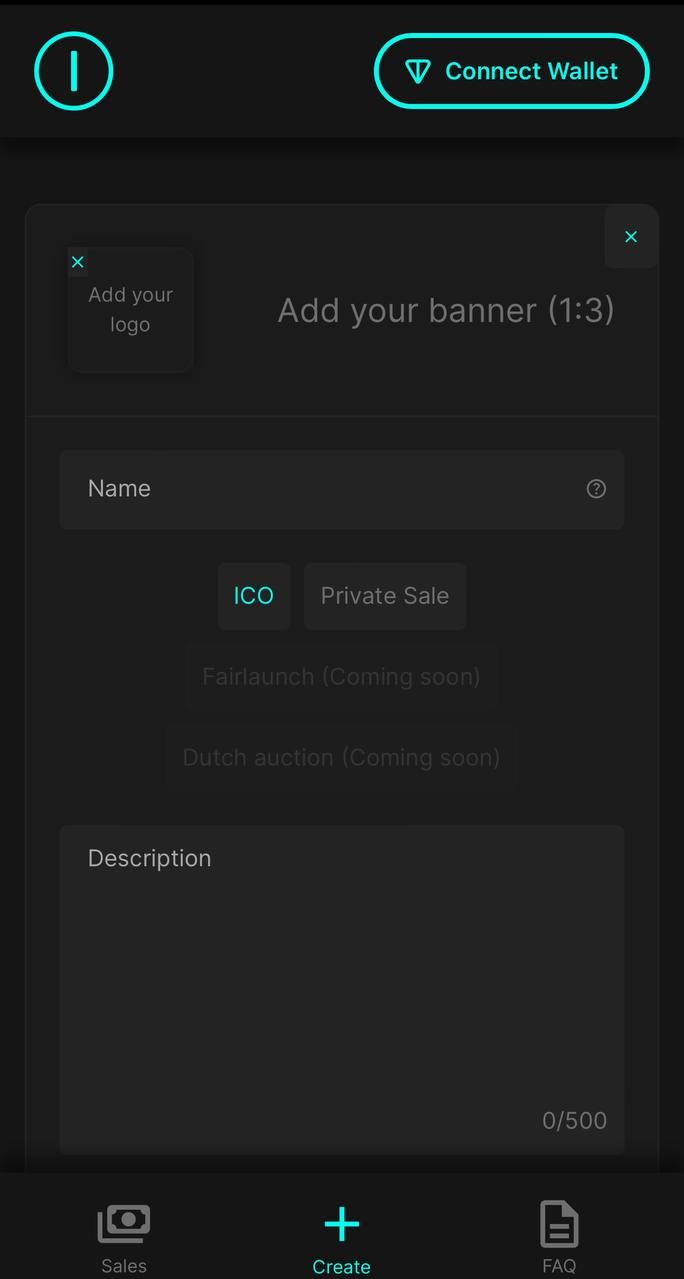684x1279 pixels.
Task: Tap the Create plus icon at the bottom
Action: [x=341, y=1221]
